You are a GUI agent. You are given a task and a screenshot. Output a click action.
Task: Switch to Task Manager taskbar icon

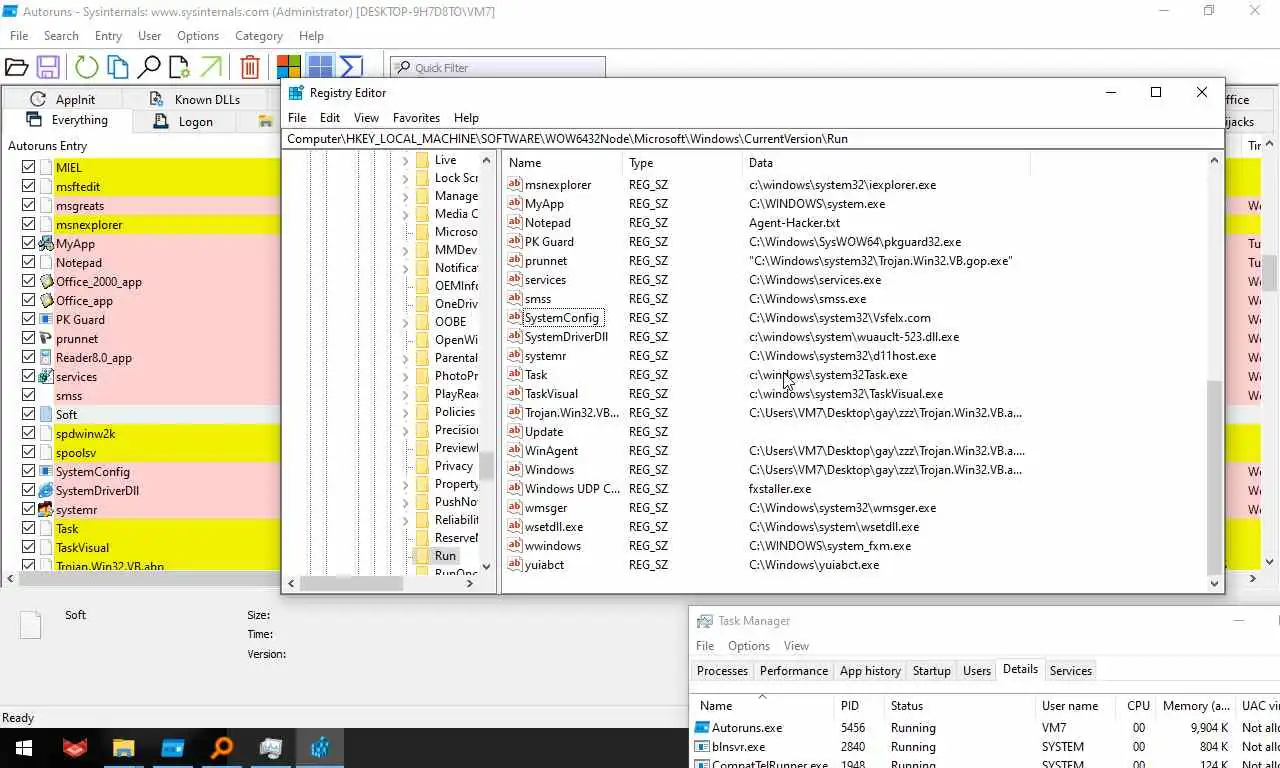click(270, 748)
